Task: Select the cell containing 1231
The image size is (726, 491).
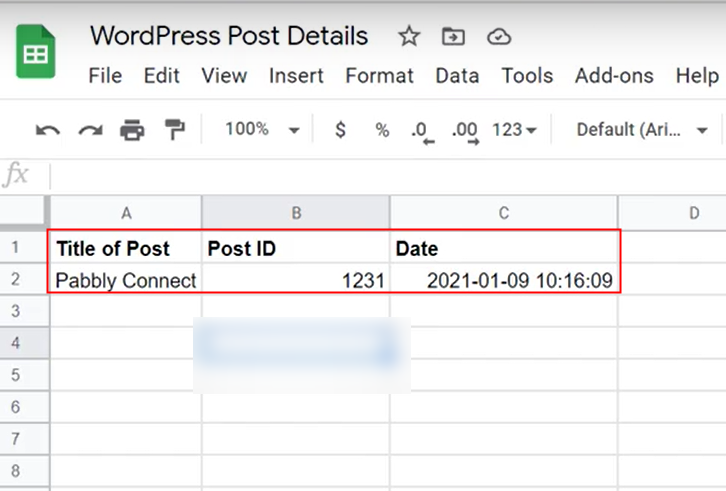Action: (x=296, y=279)
